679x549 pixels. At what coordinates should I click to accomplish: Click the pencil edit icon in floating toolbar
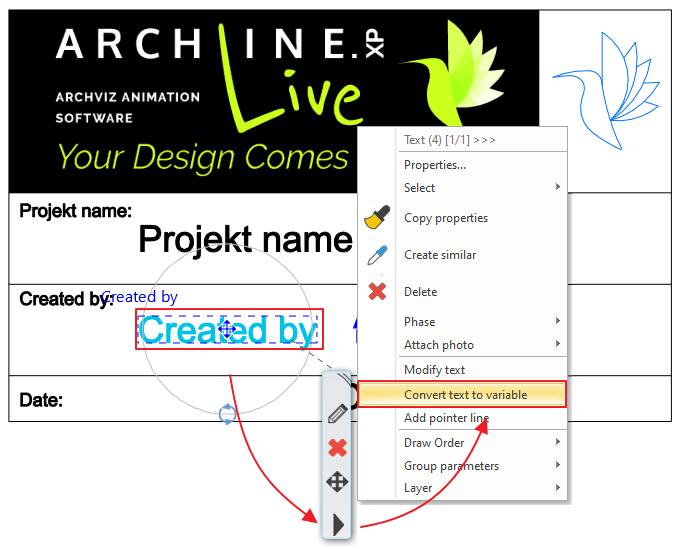coord(337,412)
